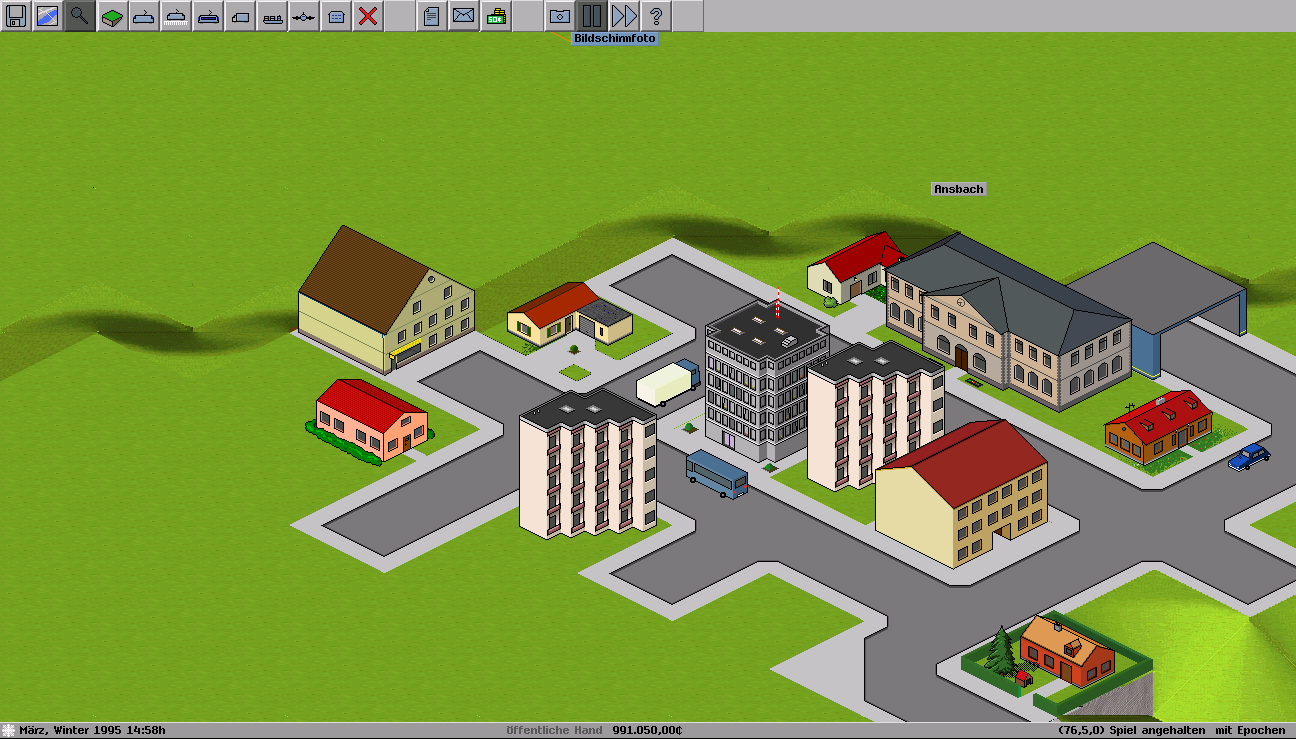
Task: Open the green terrain landscaping tools
Action: pyautogui.click(x=112, y=16)
